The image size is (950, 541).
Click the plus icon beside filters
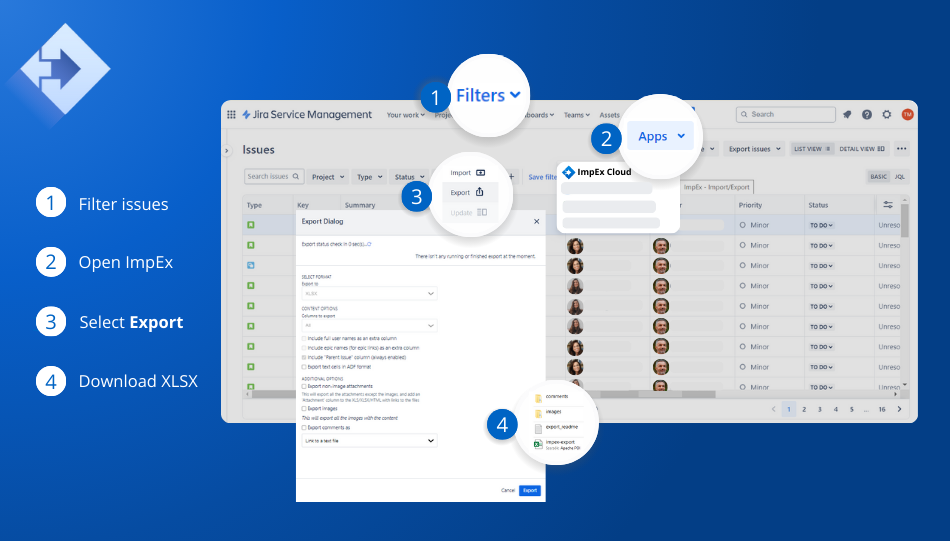[x=511, y=177]
